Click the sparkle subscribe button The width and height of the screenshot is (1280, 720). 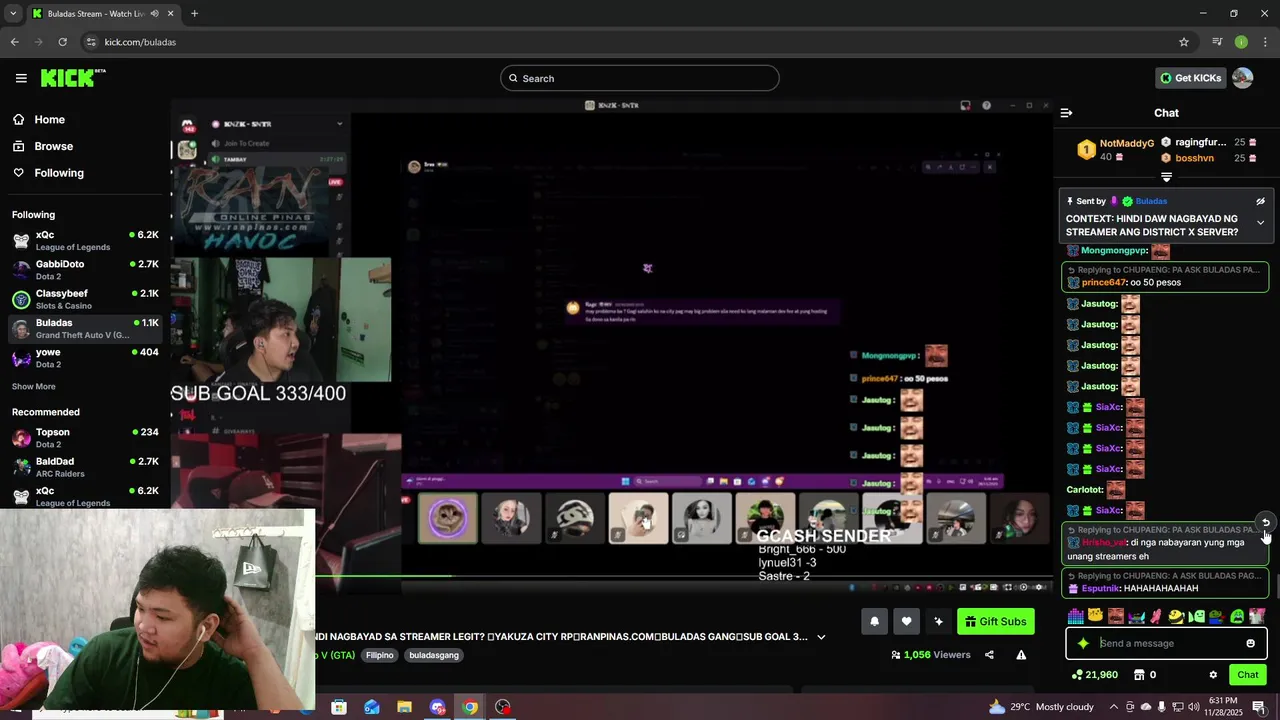938,621
